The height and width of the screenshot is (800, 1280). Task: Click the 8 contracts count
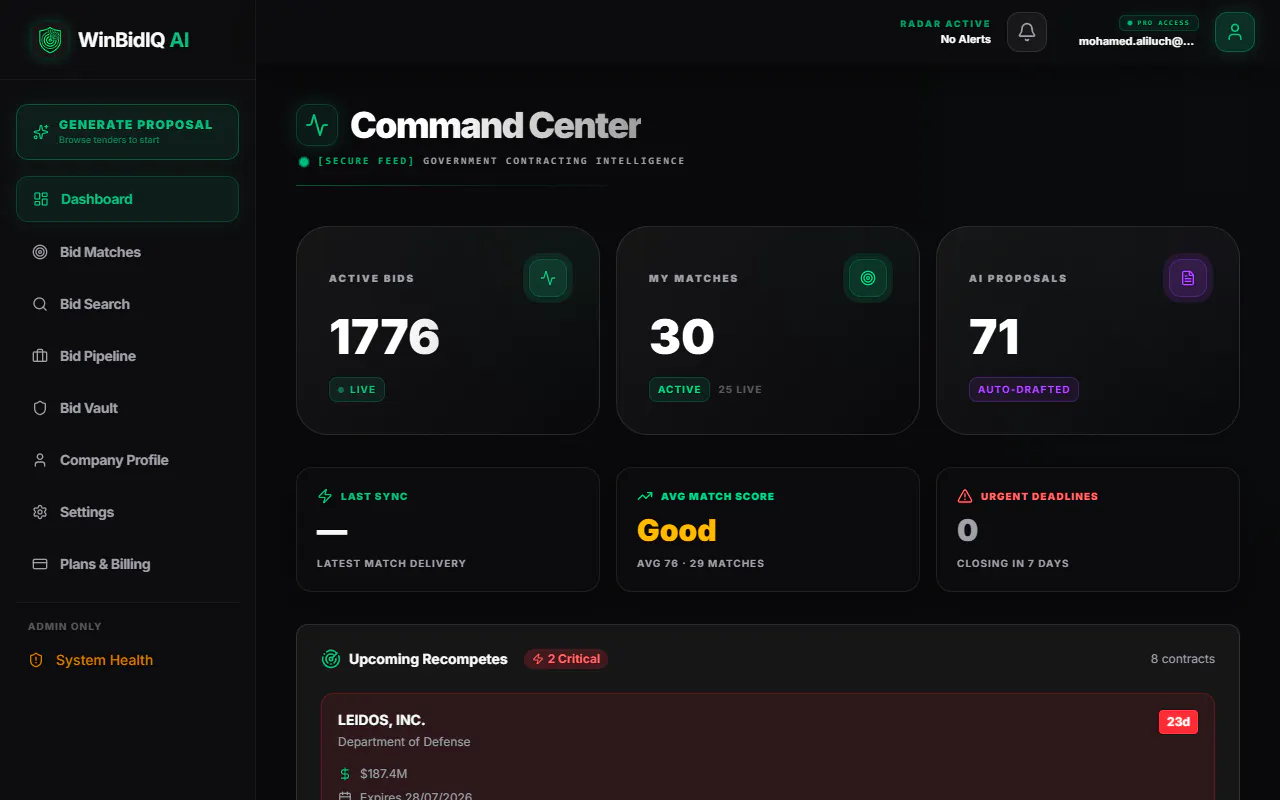click(1183, 659)
